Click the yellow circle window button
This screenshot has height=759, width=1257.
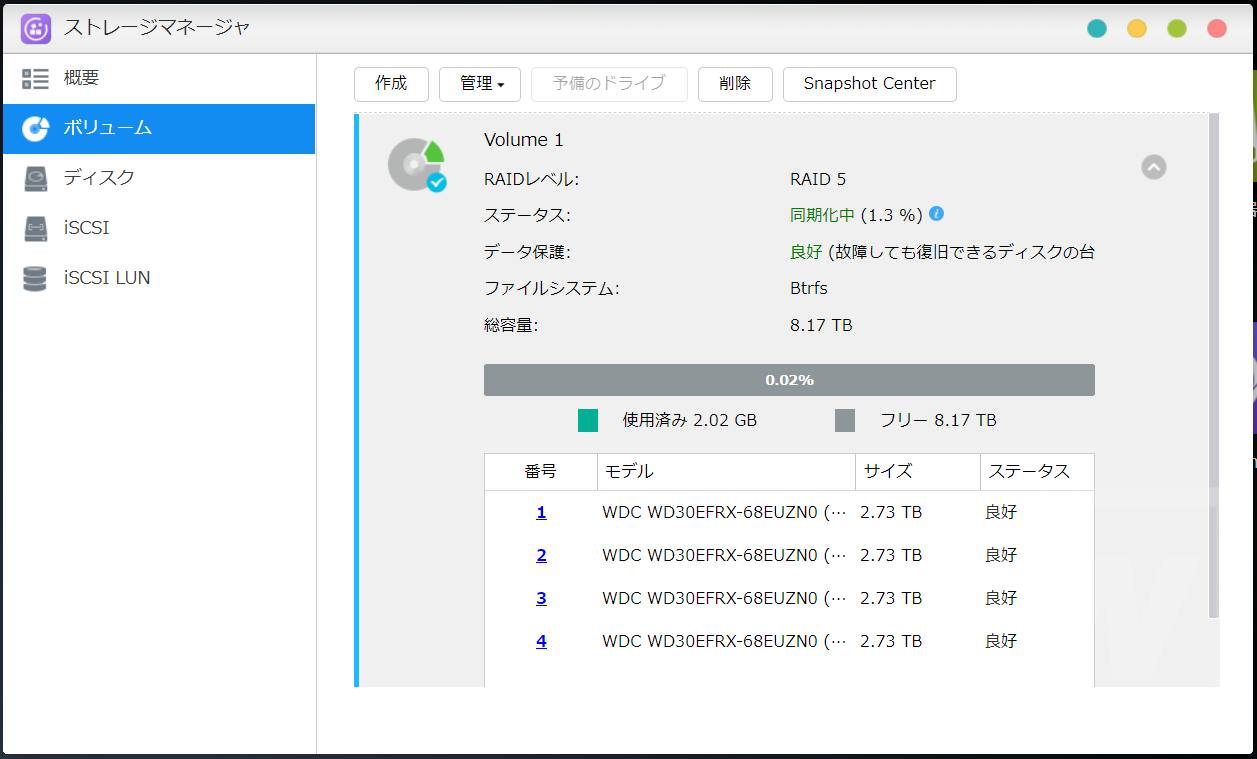pyautogui.click(x=1137, y=28)
